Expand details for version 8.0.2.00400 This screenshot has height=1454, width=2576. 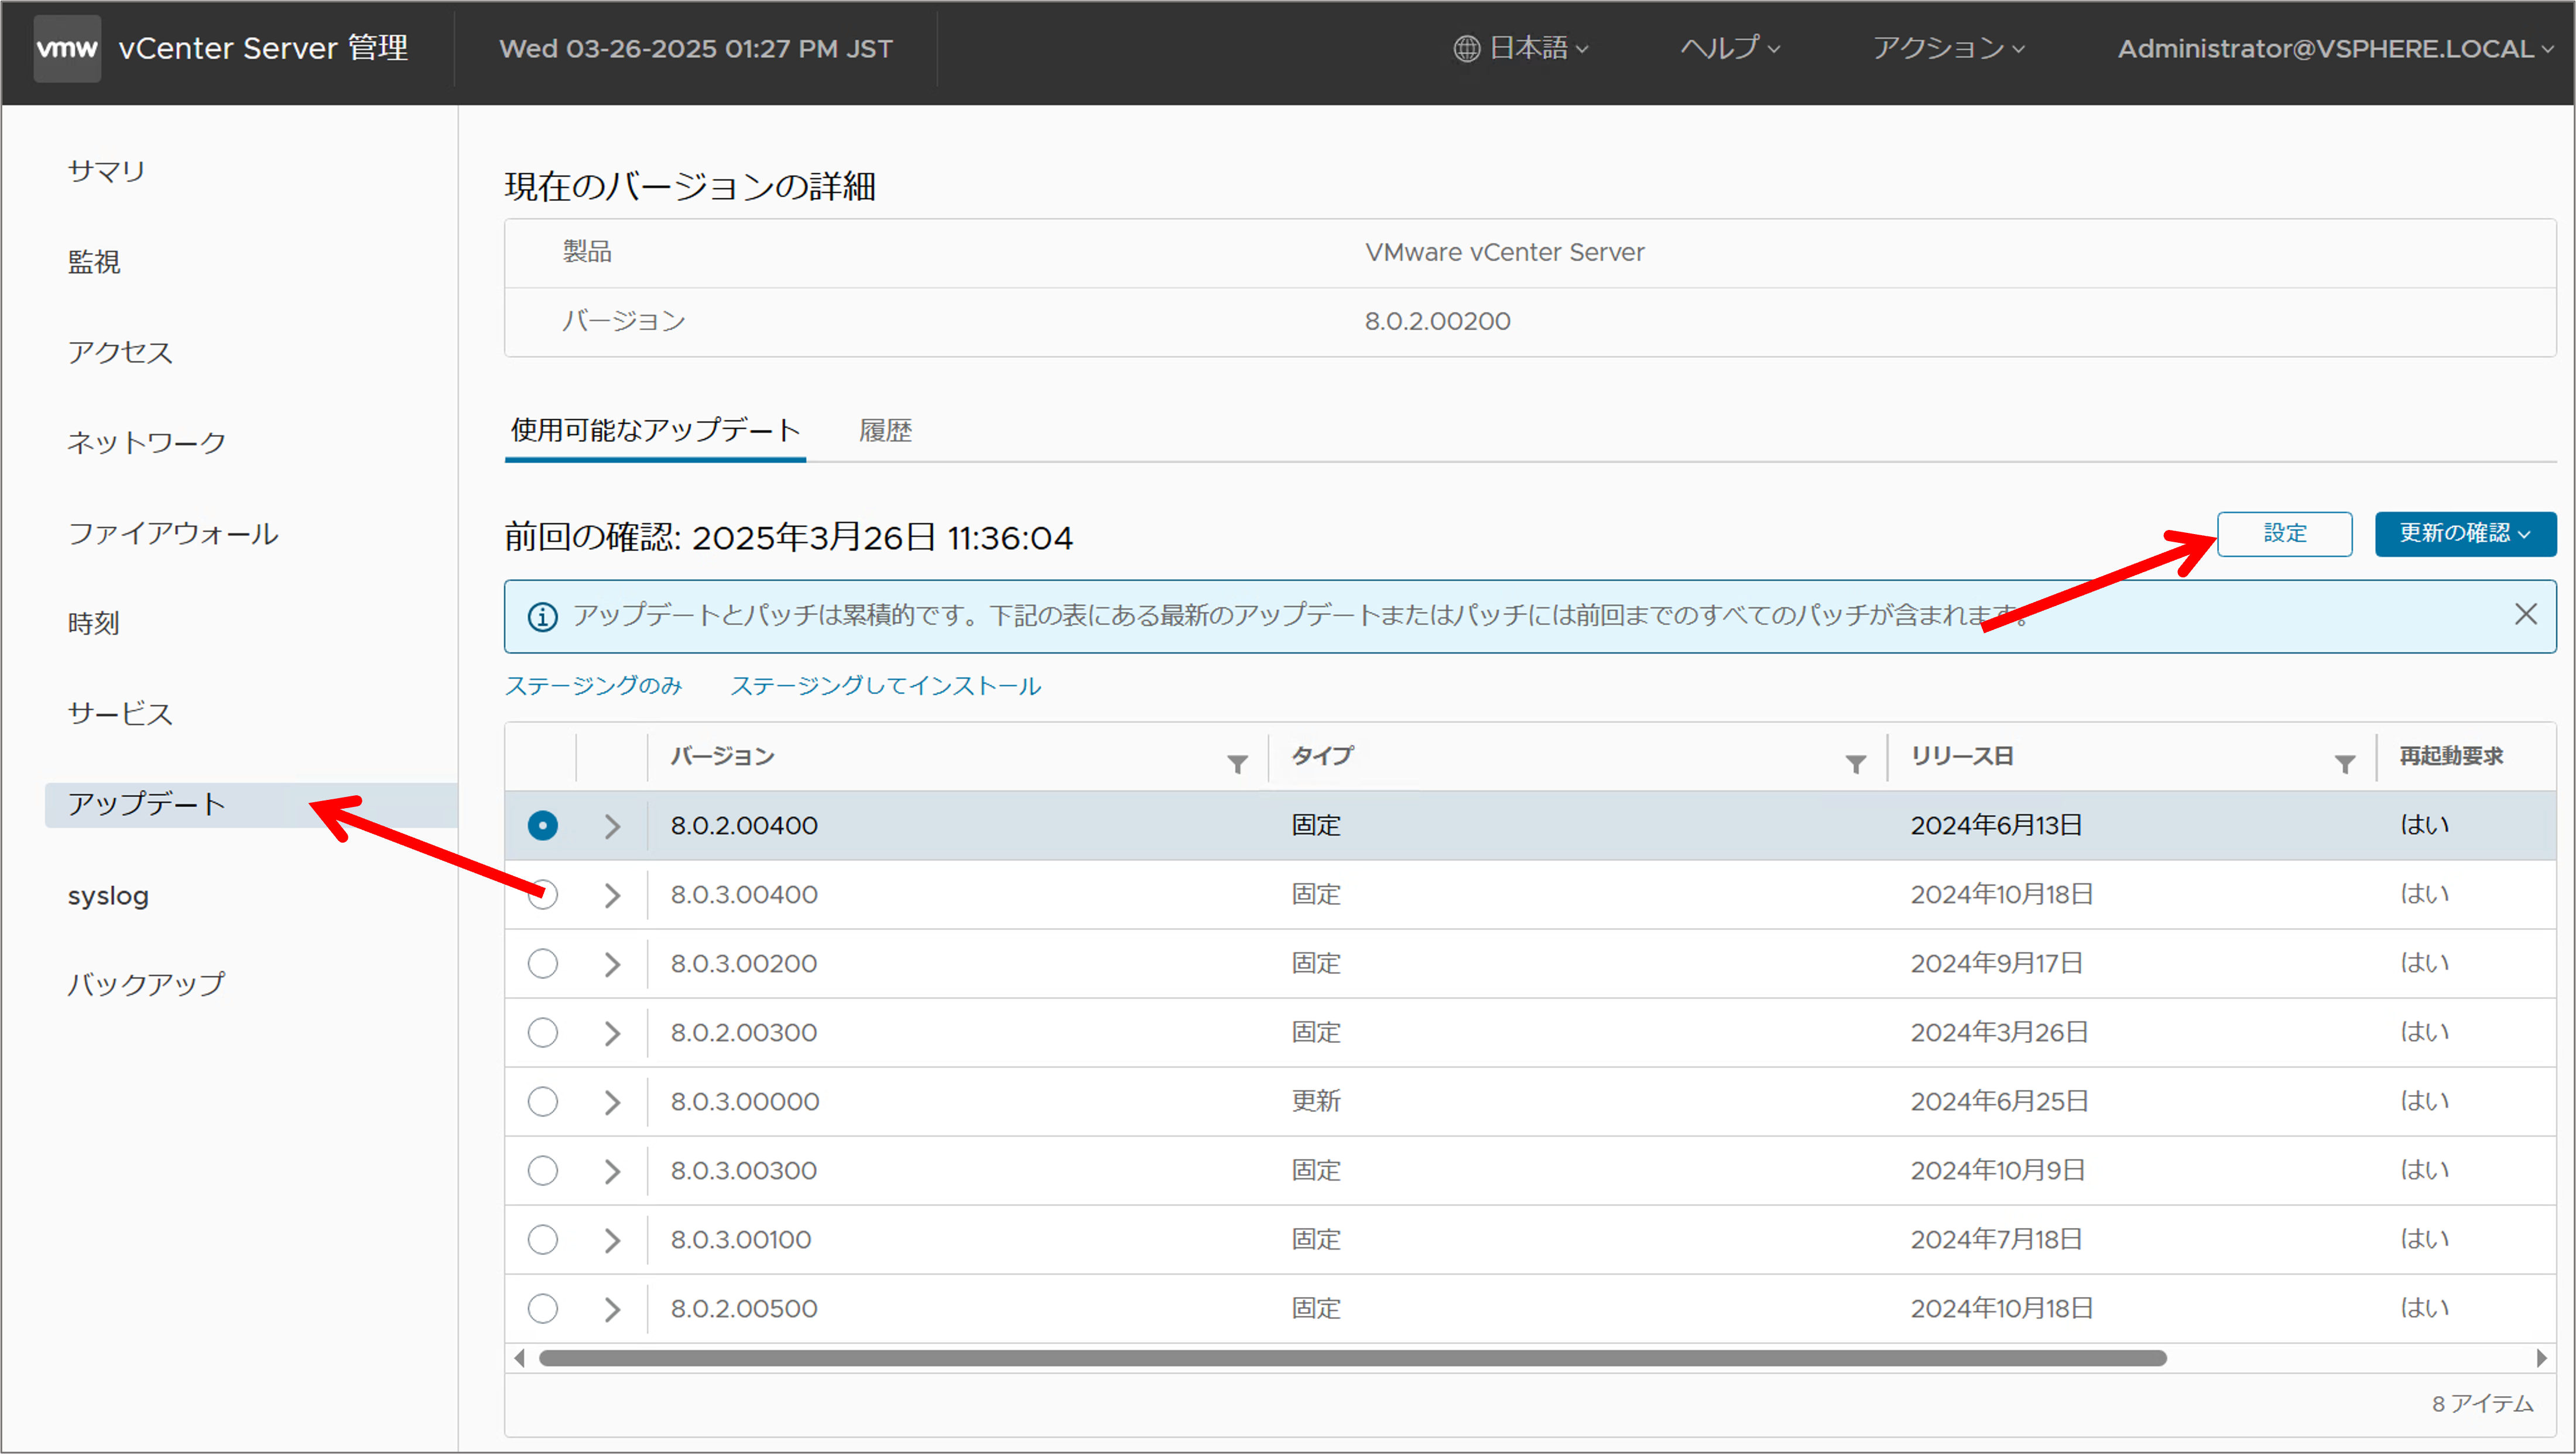[613, 826]
